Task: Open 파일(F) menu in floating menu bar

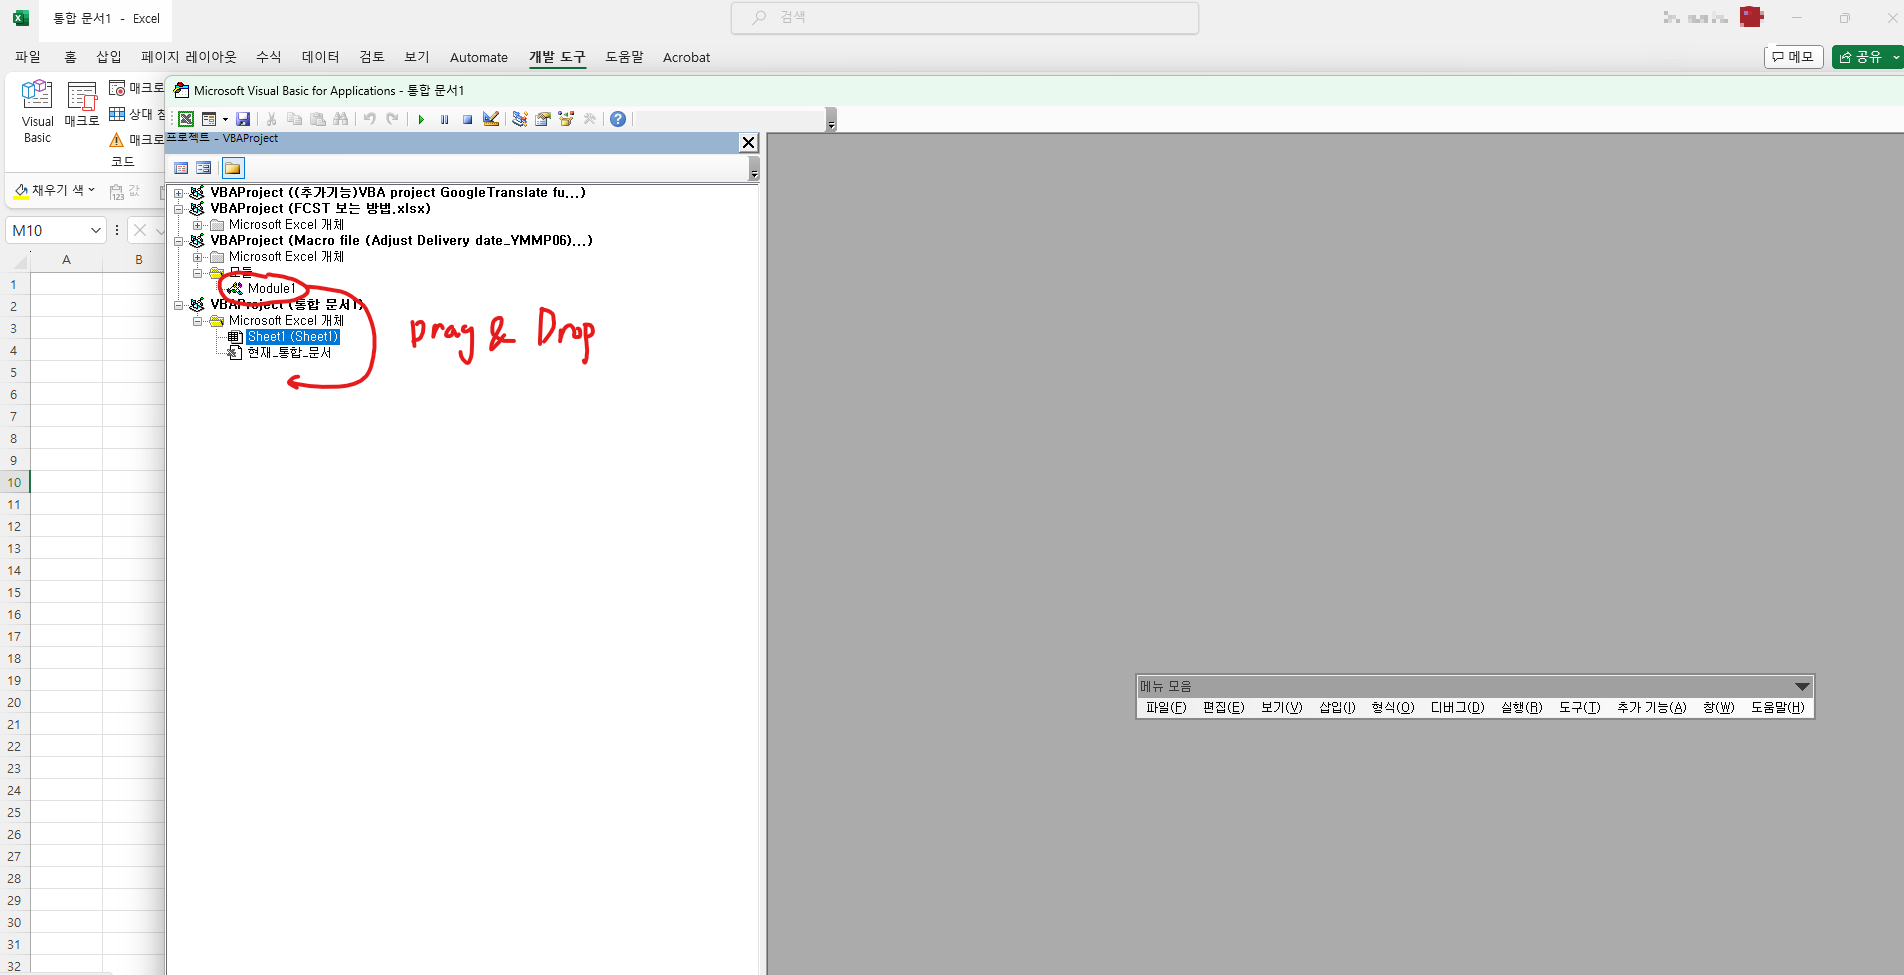Action: pos(1166,707)
